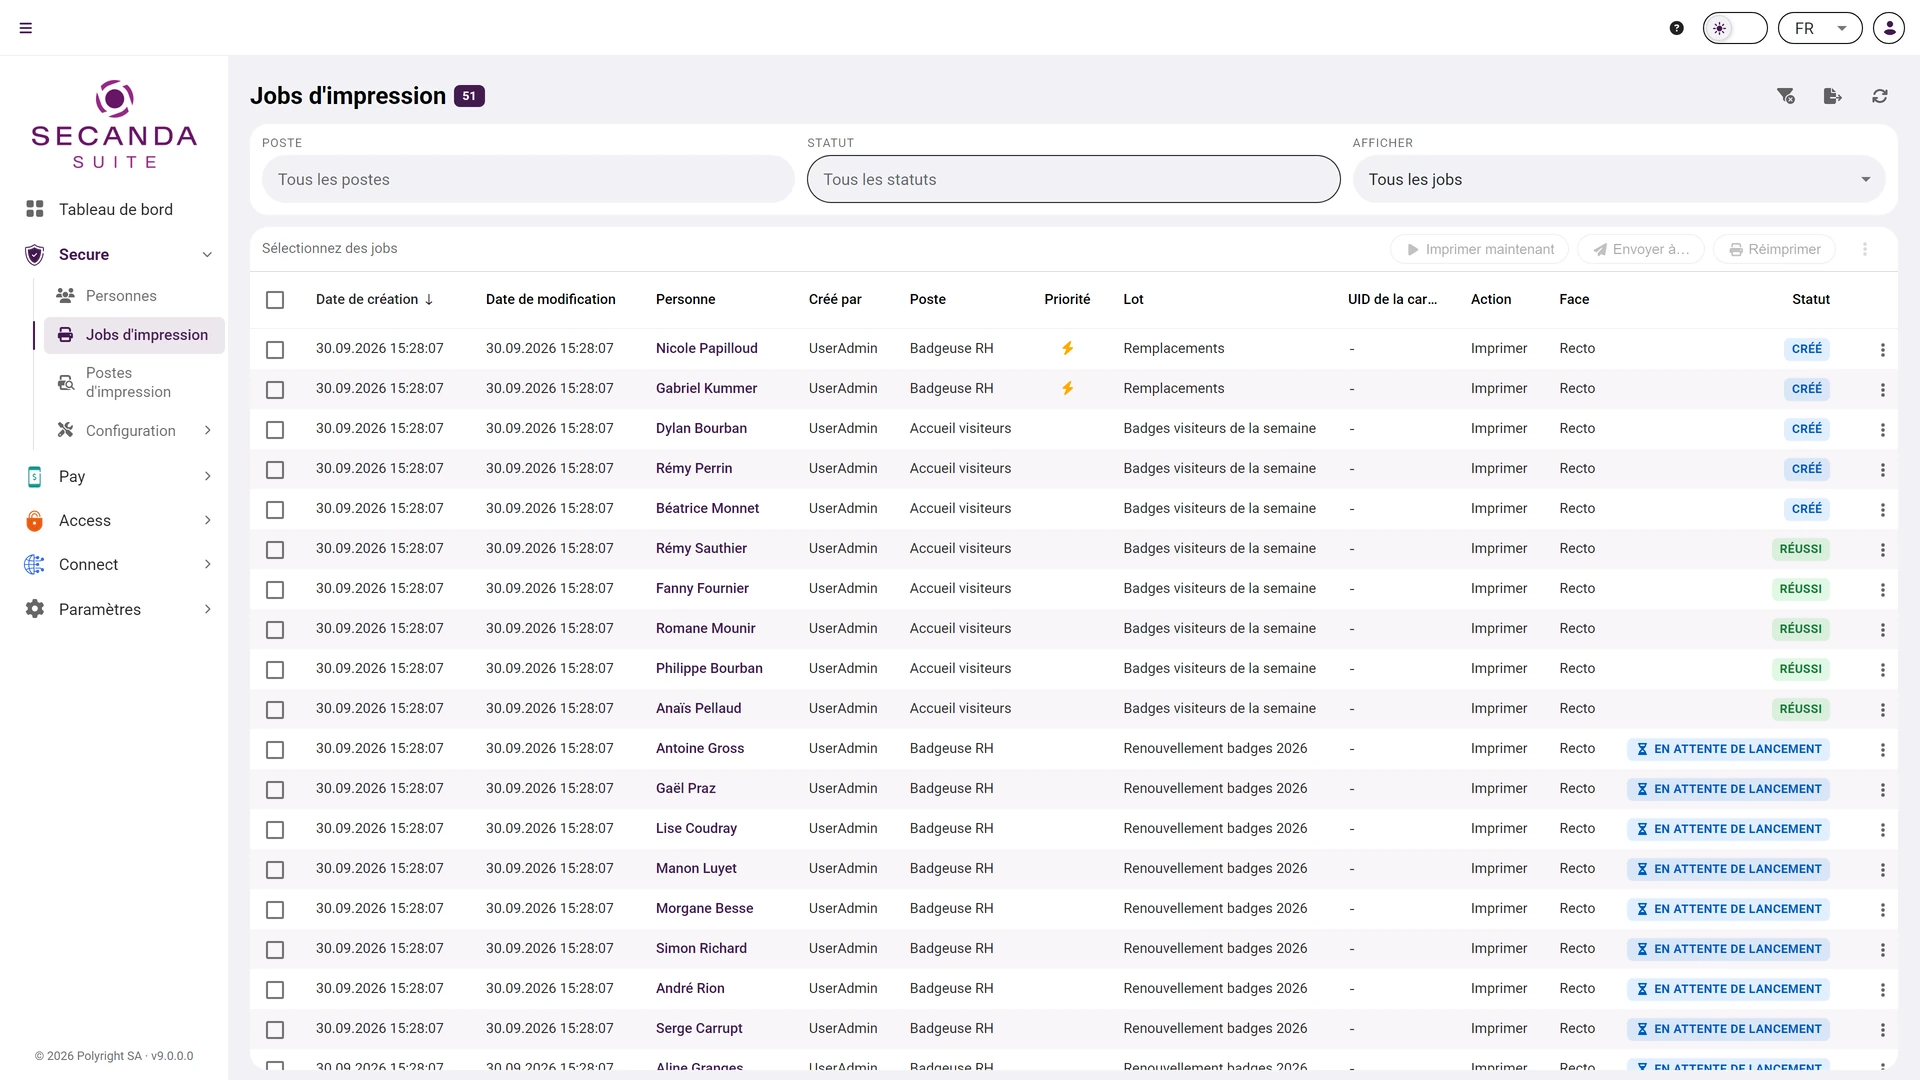This screenshot has width=1920, height=1080.
Task: Click the help question mark icon
Action: tap(1677, 28)
